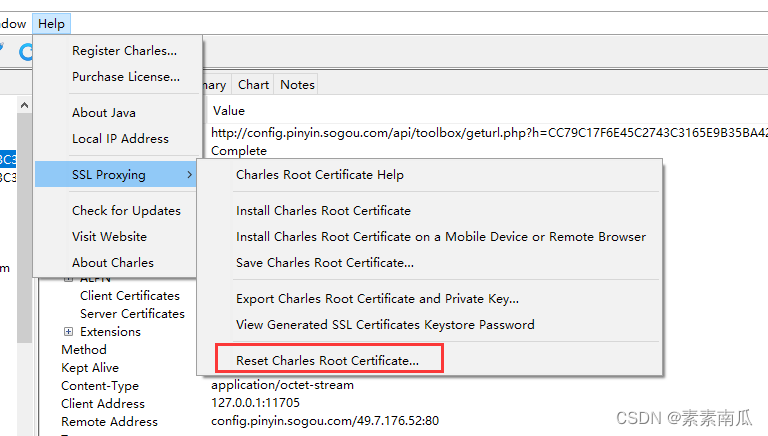The image size is (768, 436).
Task: Export Charles Root Certificate and Private Key
Action: pyautogui.click(x=377, y=299)
